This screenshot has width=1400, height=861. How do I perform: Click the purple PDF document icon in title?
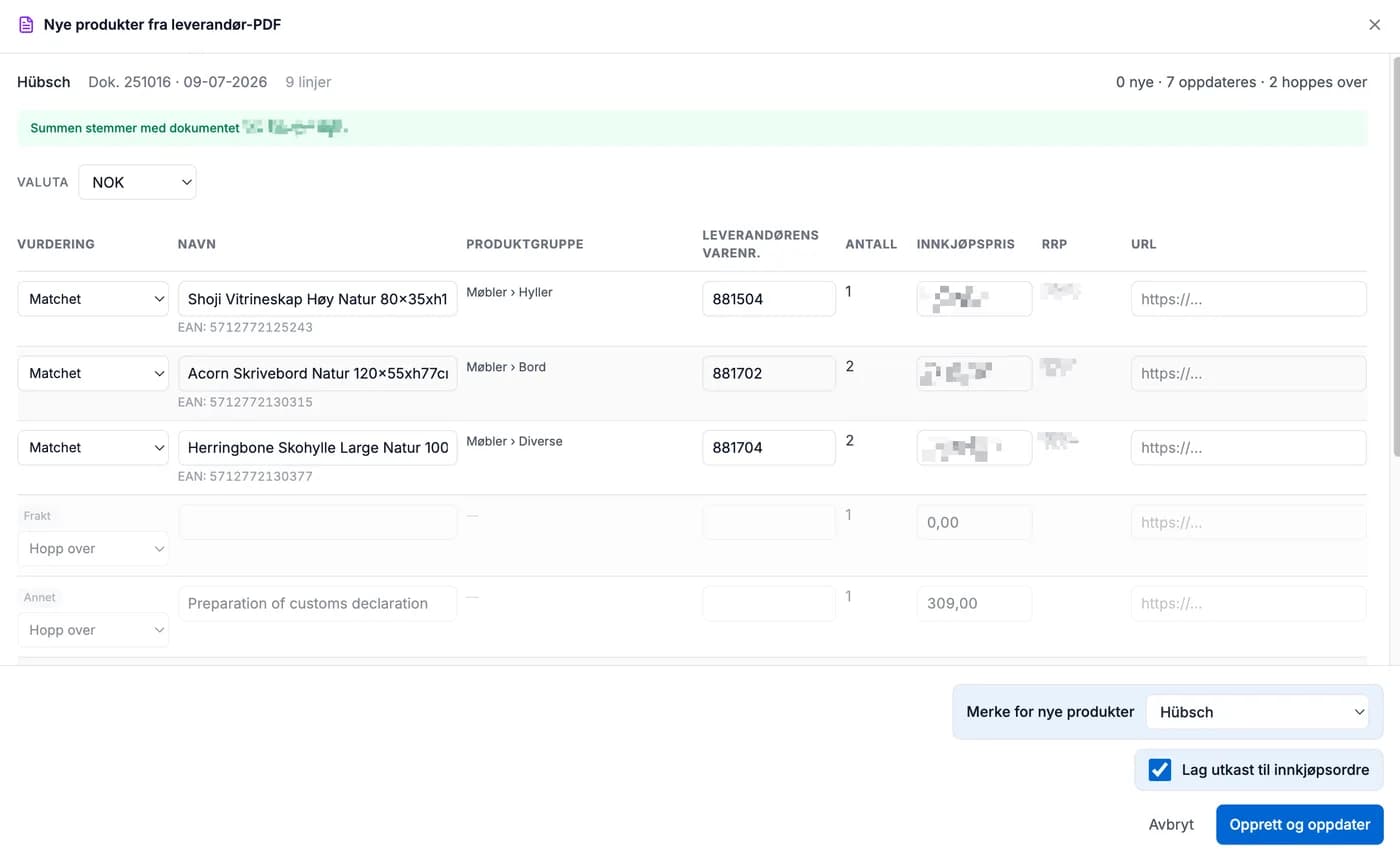(26, 24)
